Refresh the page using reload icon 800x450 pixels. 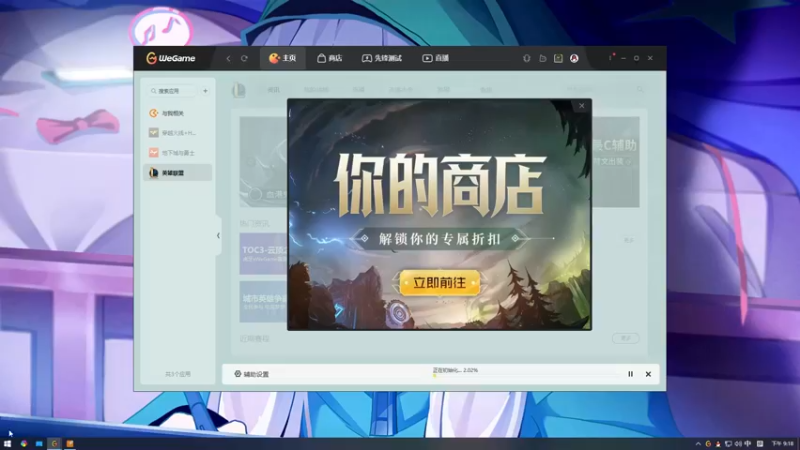244,59
